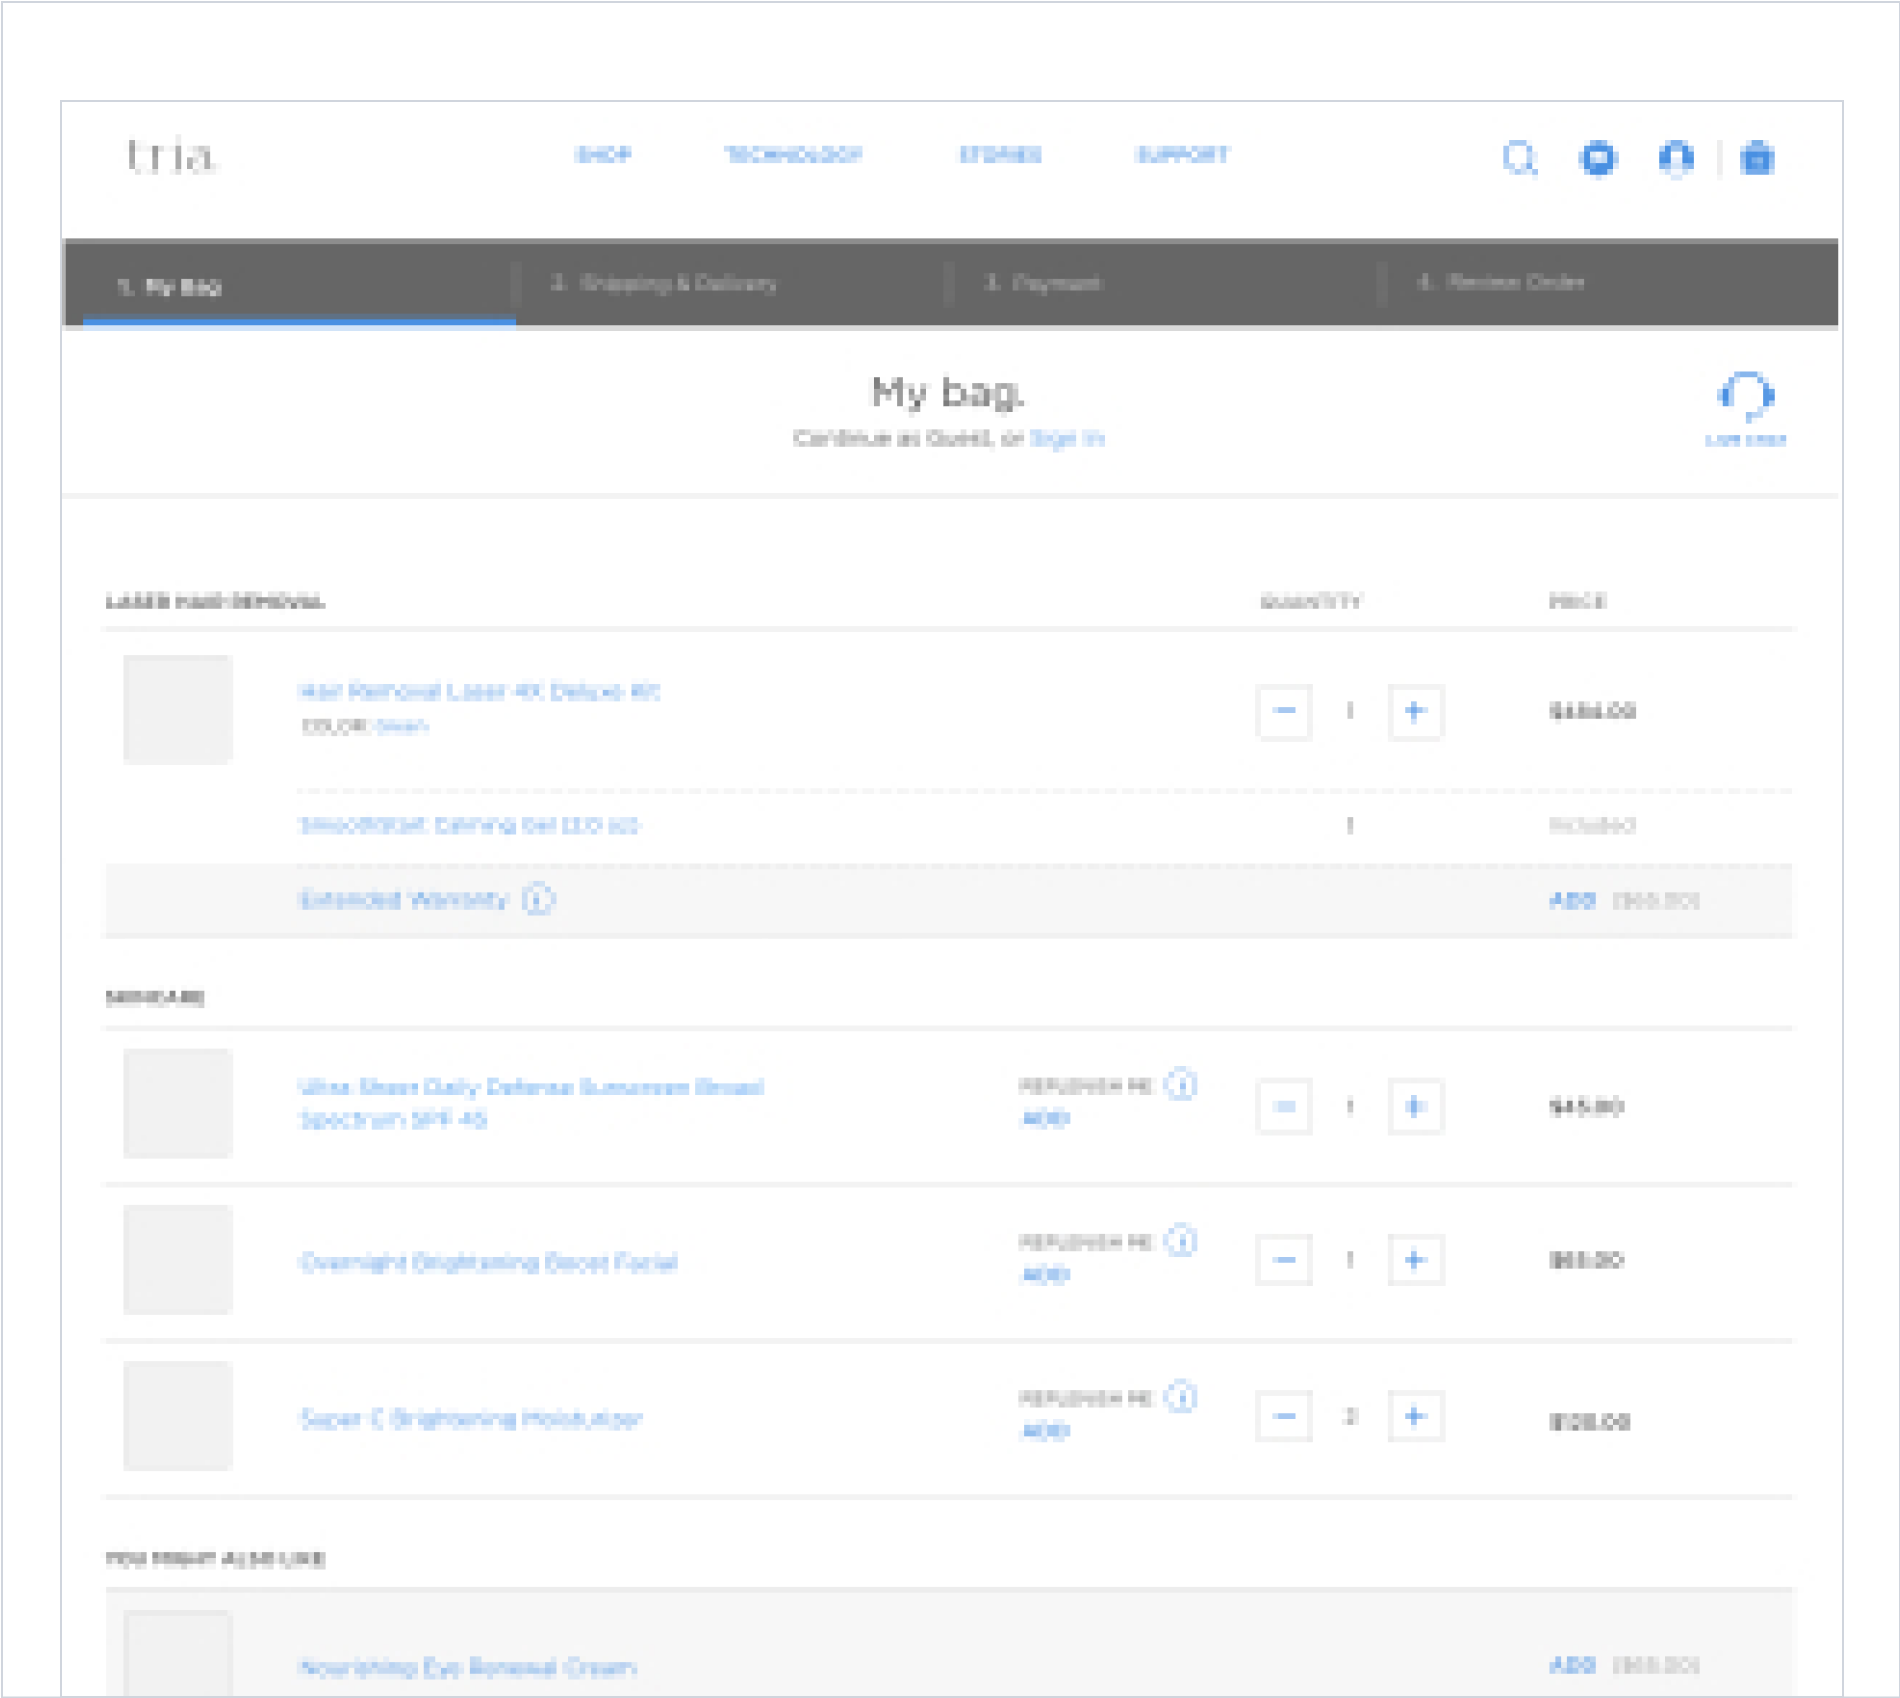The height and width of the screenshot is (1698, 1900).
Task: Open the shopping bag icon in header
Action: click(x=1757, y=158)
